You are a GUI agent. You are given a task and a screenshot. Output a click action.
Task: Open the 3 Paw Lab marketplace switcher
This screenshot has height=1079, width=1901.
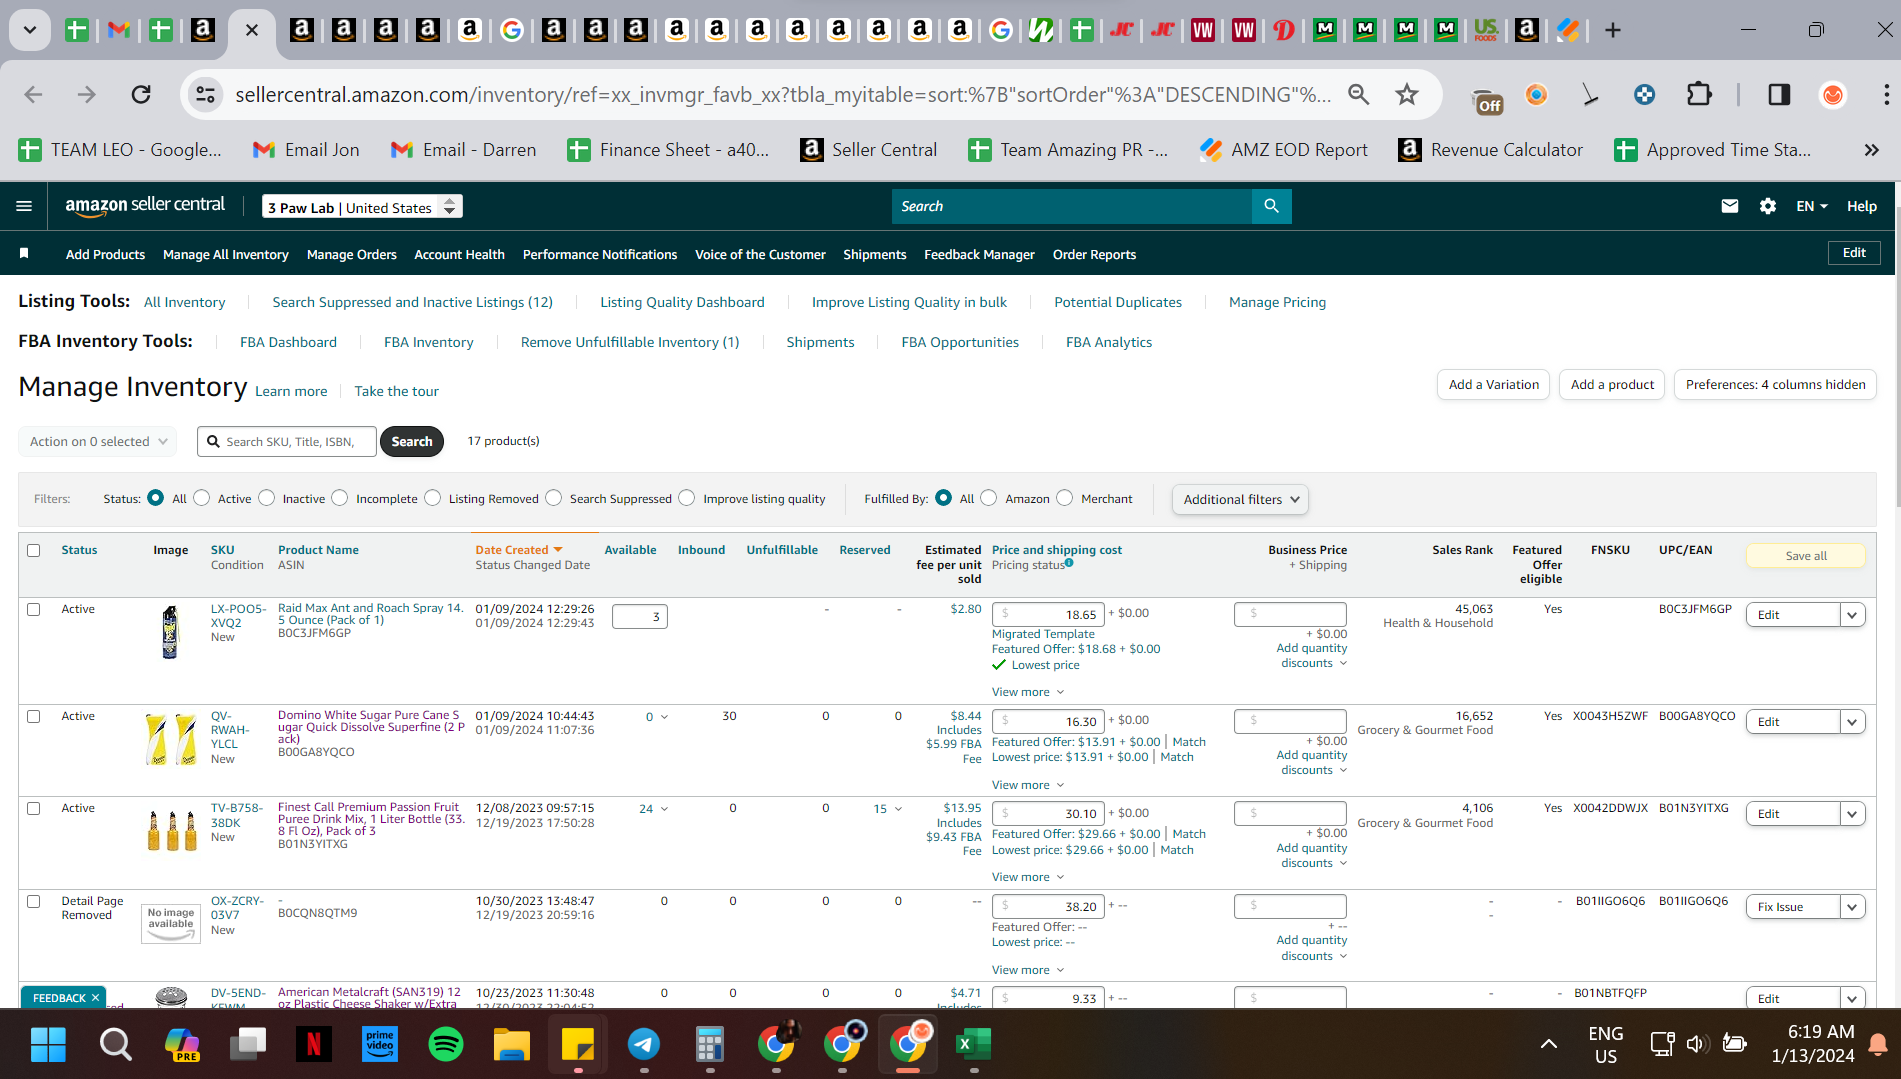[x=362, y=207]
